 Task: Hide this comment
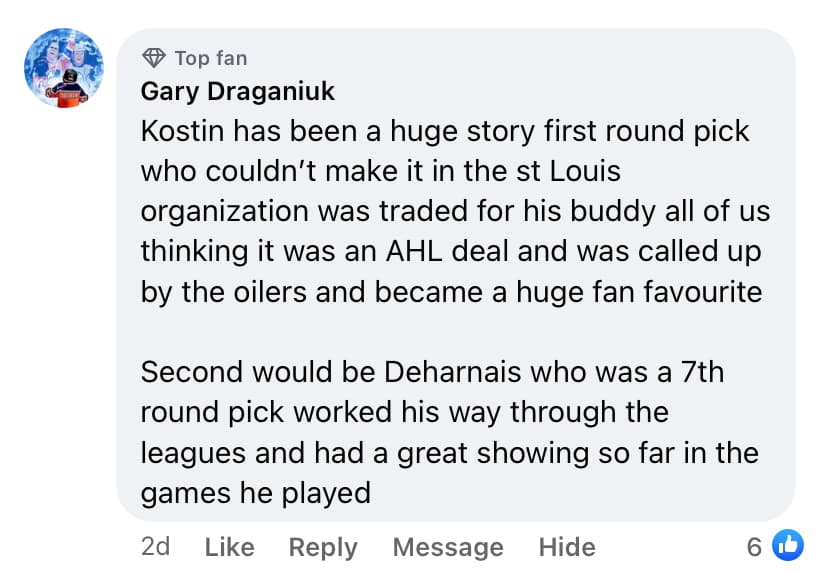pyautogui.click(x=566, y=547)
